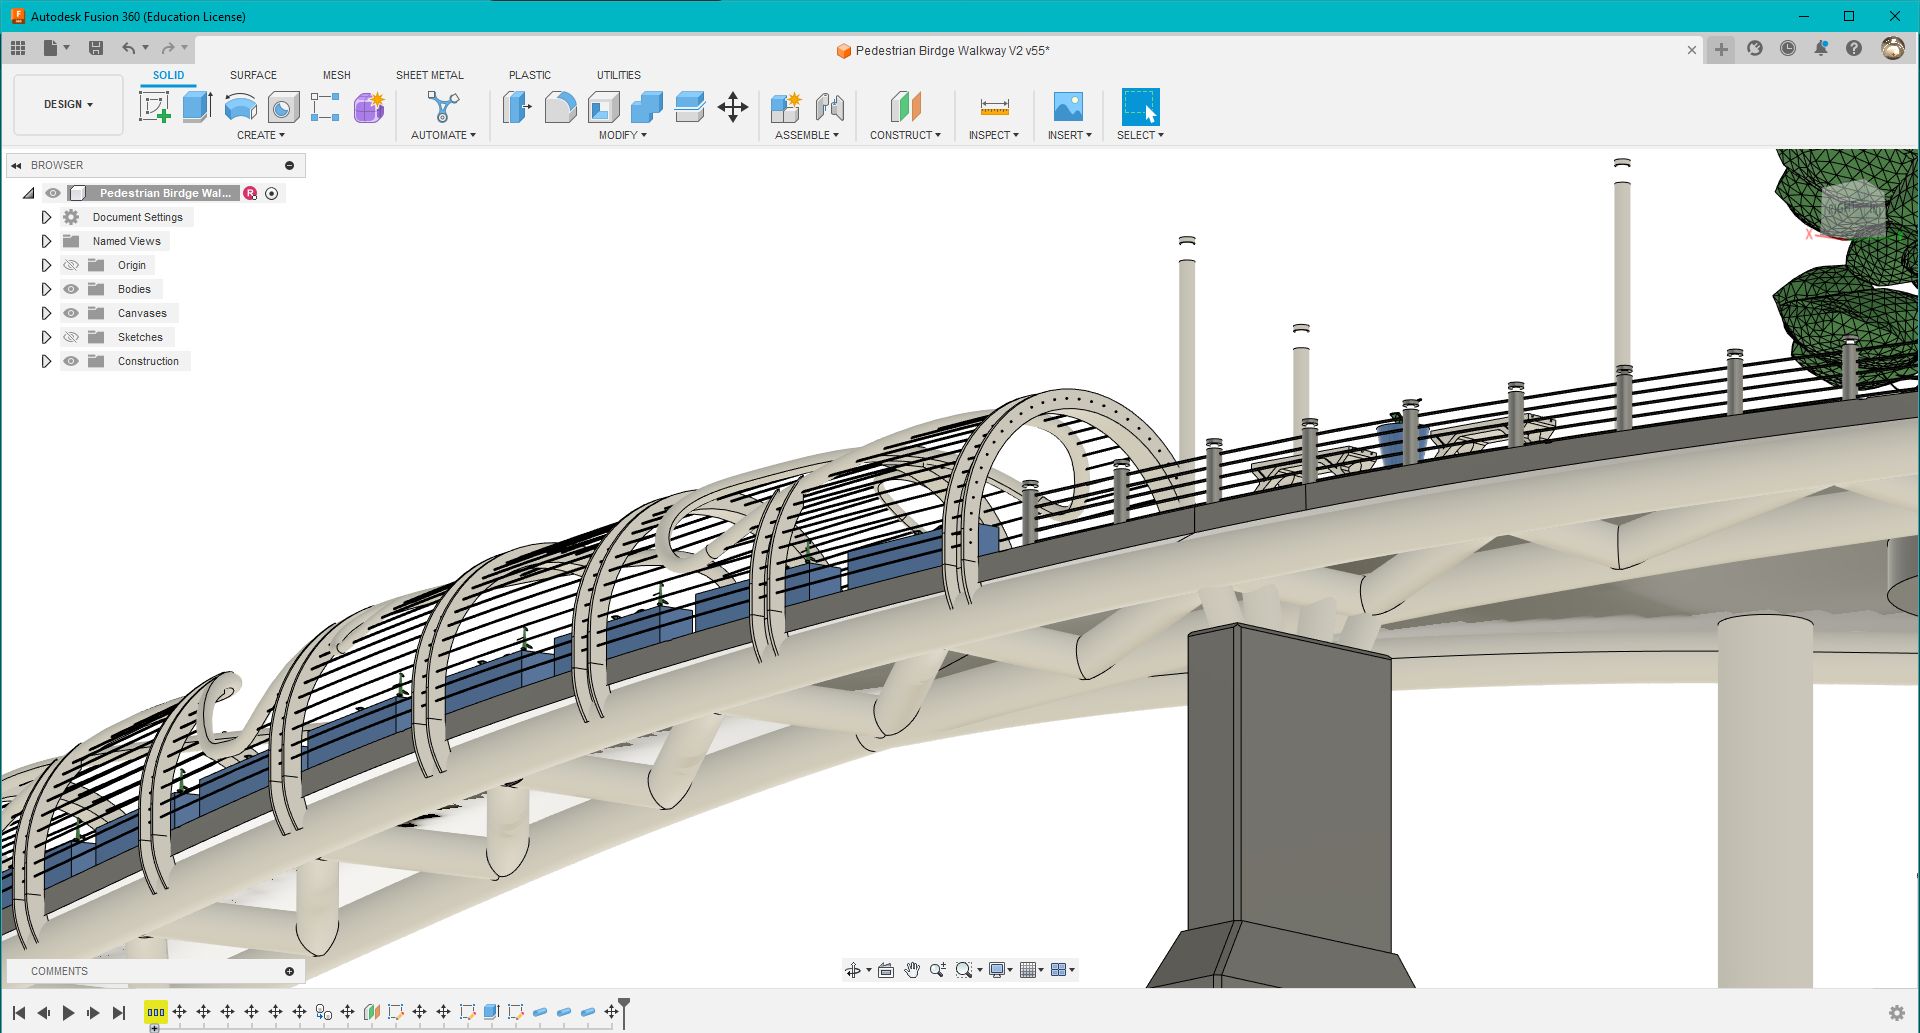1920x1033 pixels.
Task: Select the Extrude tool
Action: click(196, 107)
